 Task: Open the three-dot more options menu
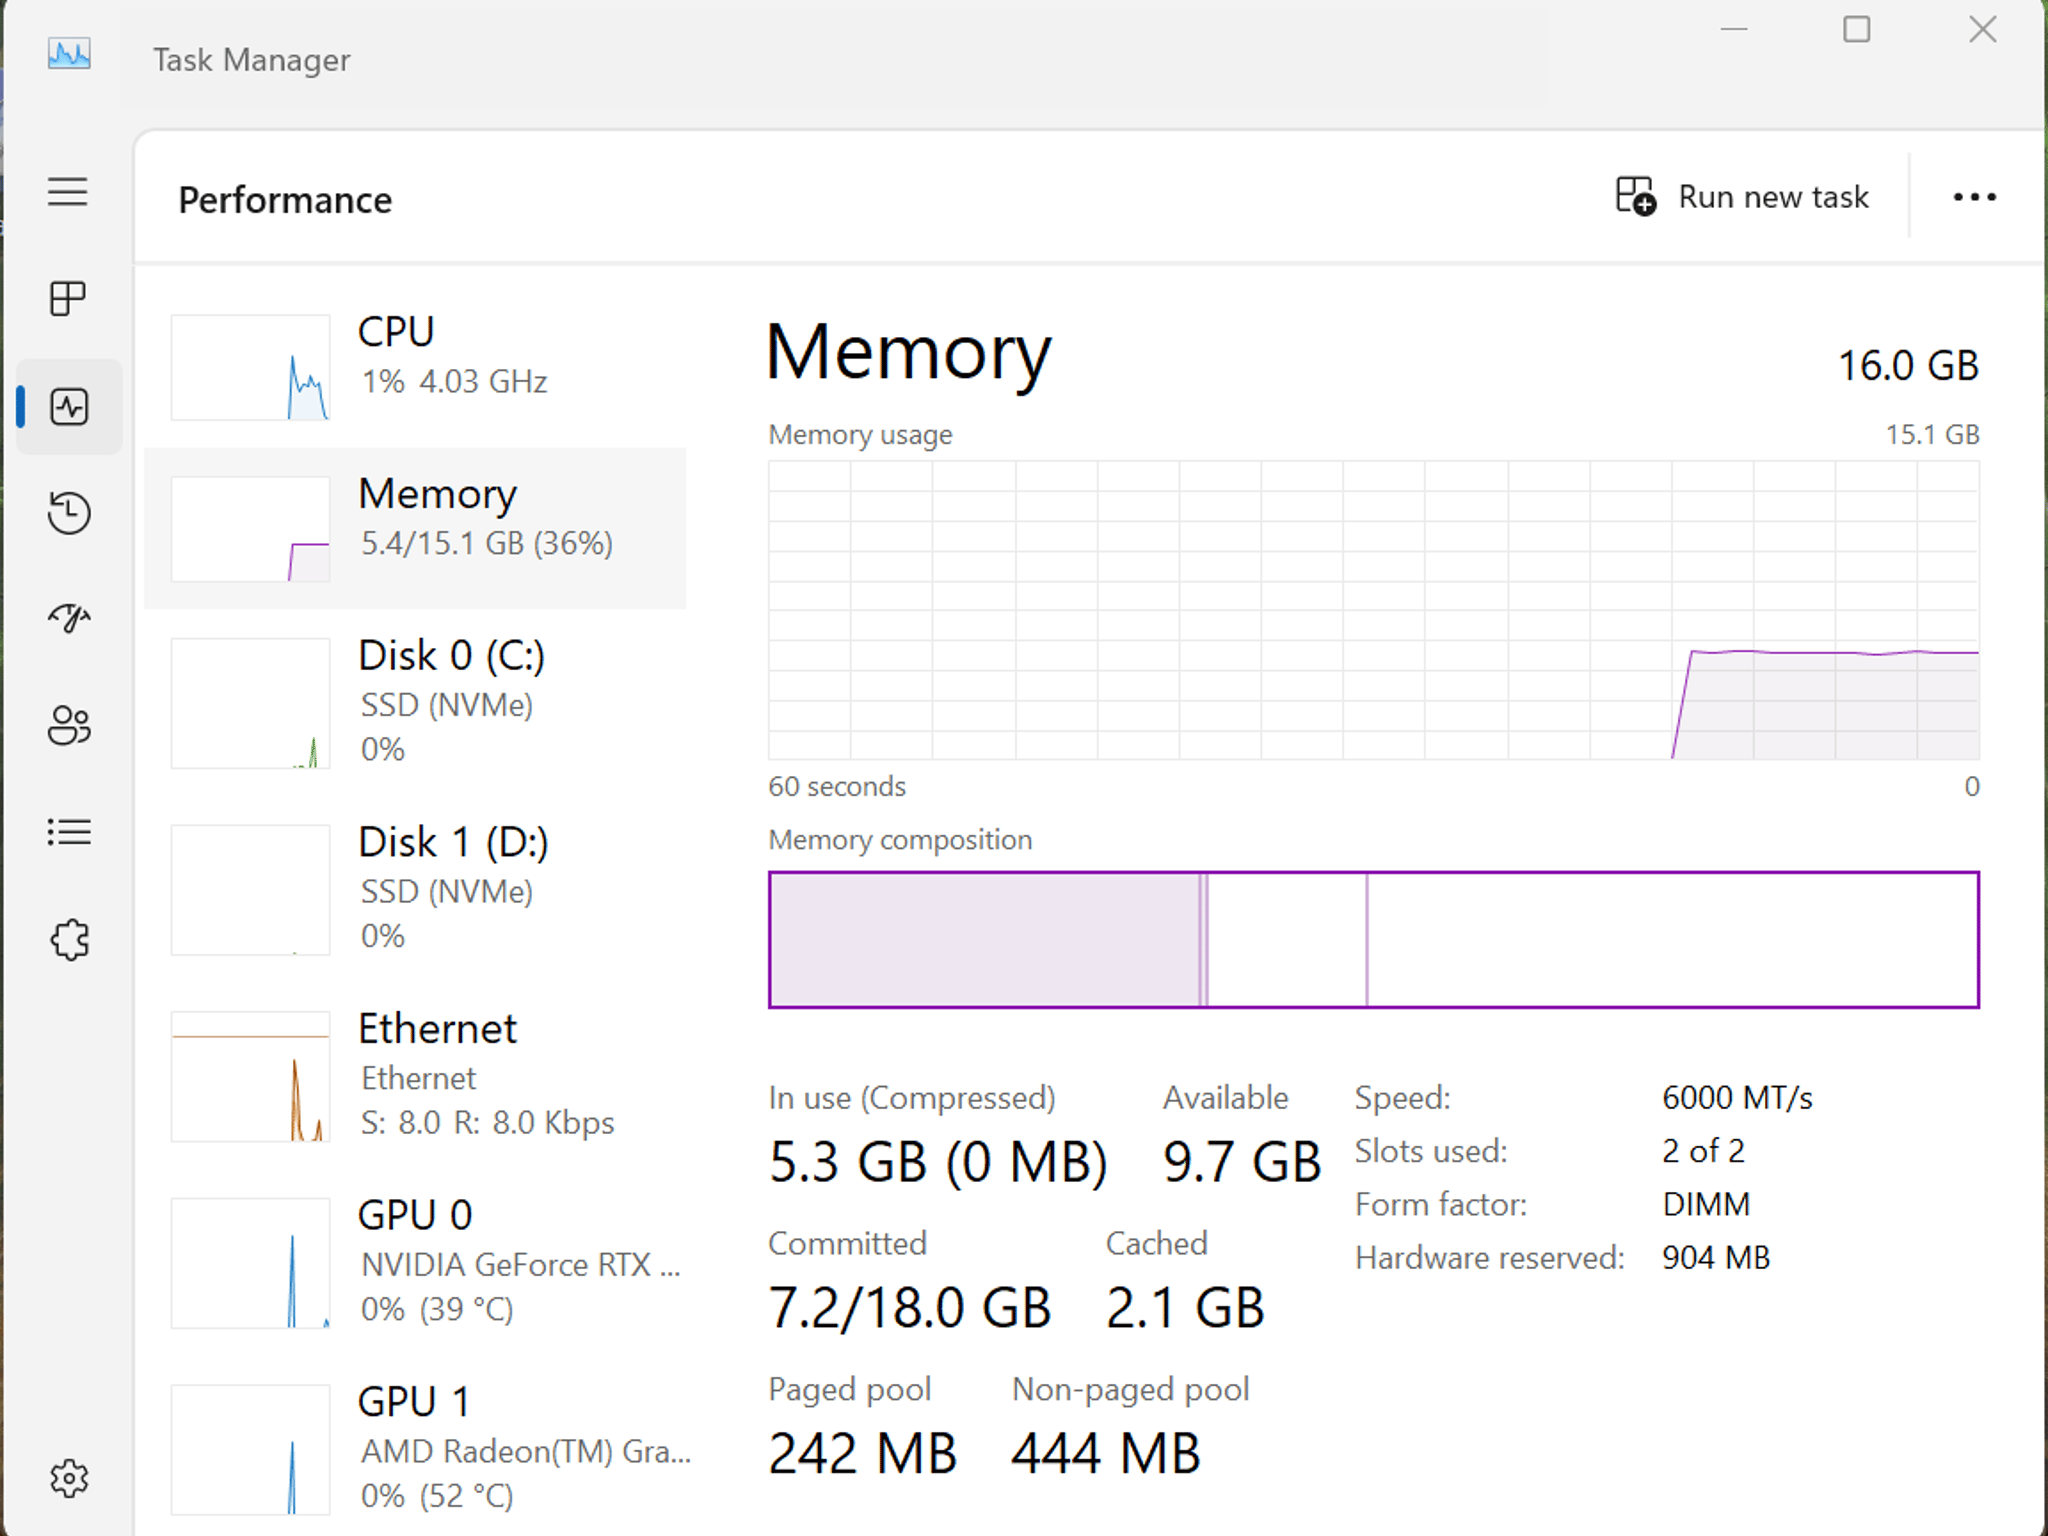(x=1974, y=197)
